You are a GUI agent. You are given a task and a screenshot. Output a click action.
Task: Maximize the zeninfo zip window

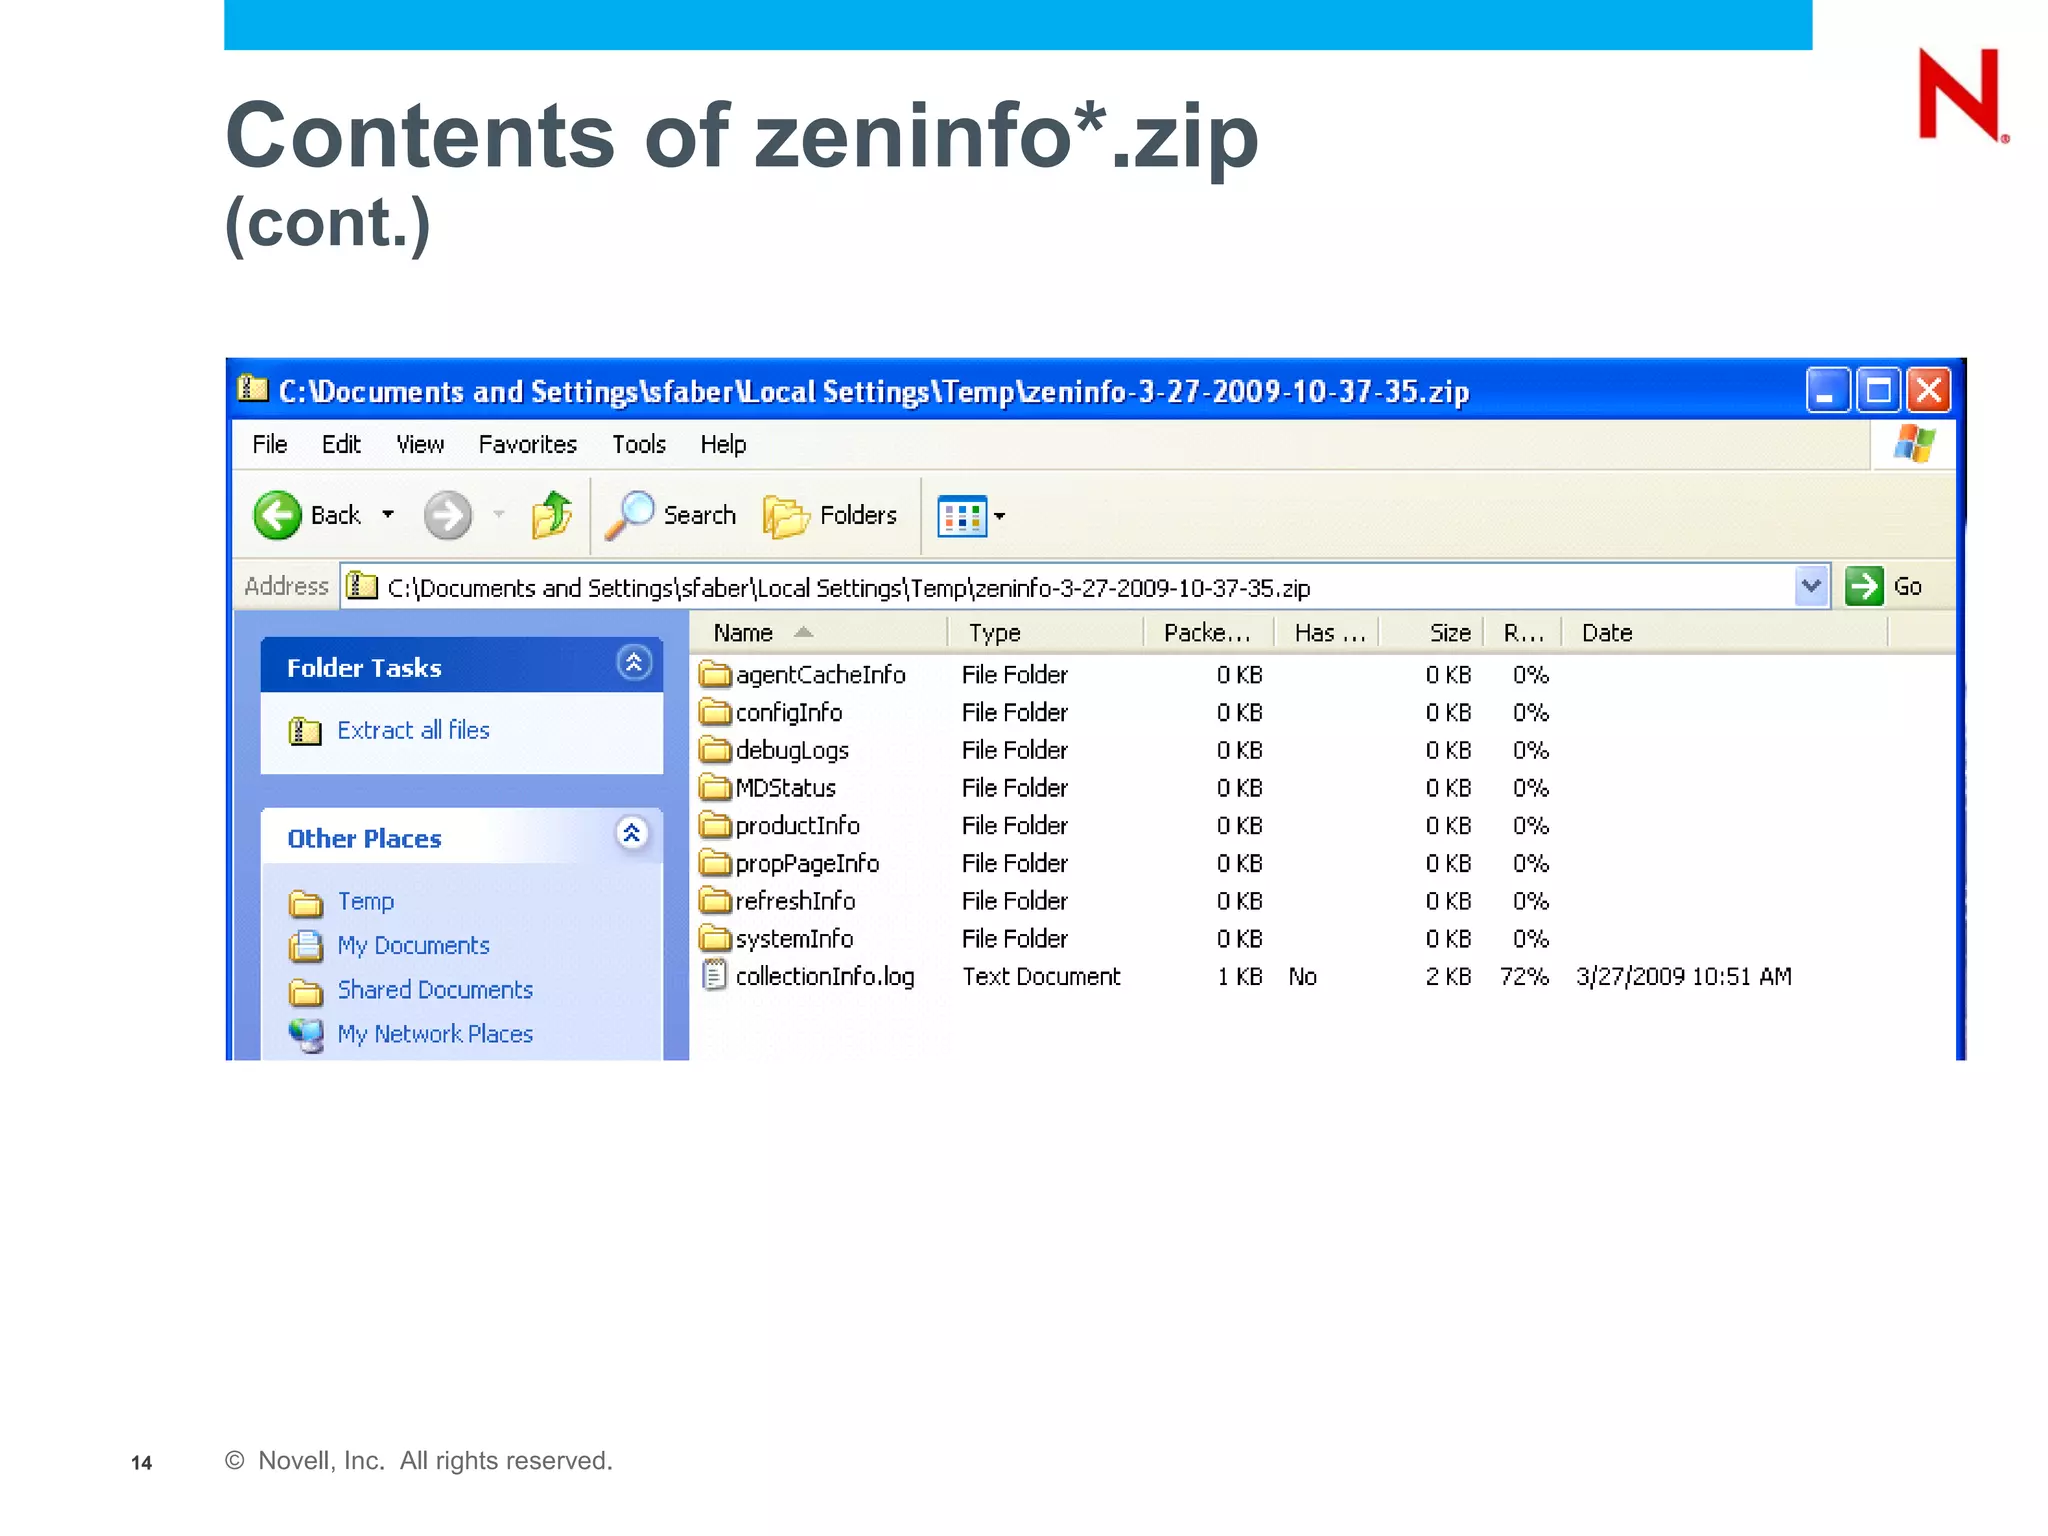[x=1877, y=390]
